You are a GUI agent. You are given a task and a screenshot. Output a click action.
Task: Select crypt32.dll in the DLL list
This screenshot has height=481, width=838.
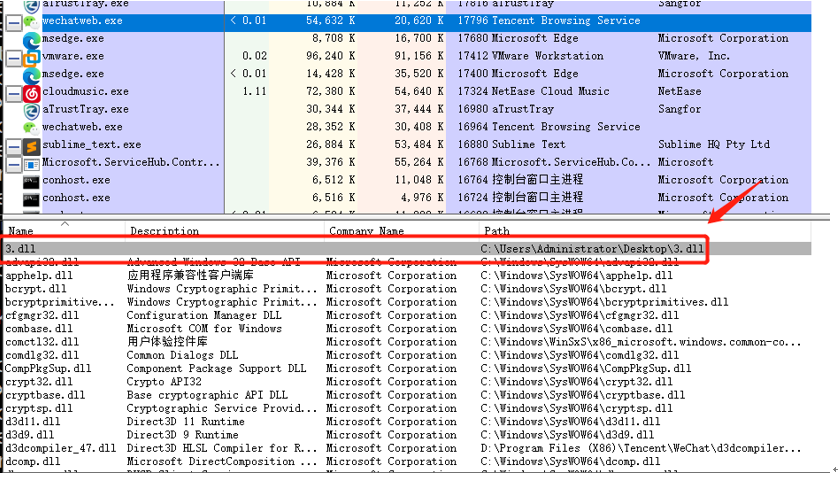click(38, 382)
